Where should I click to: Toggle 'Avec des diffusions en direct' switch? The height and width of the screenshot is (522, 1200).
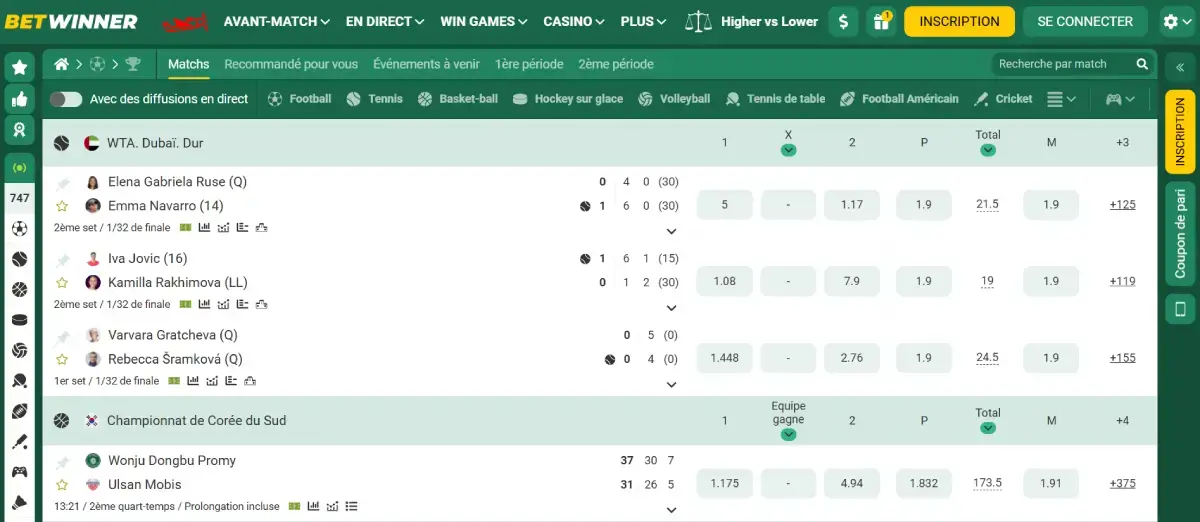66,99
